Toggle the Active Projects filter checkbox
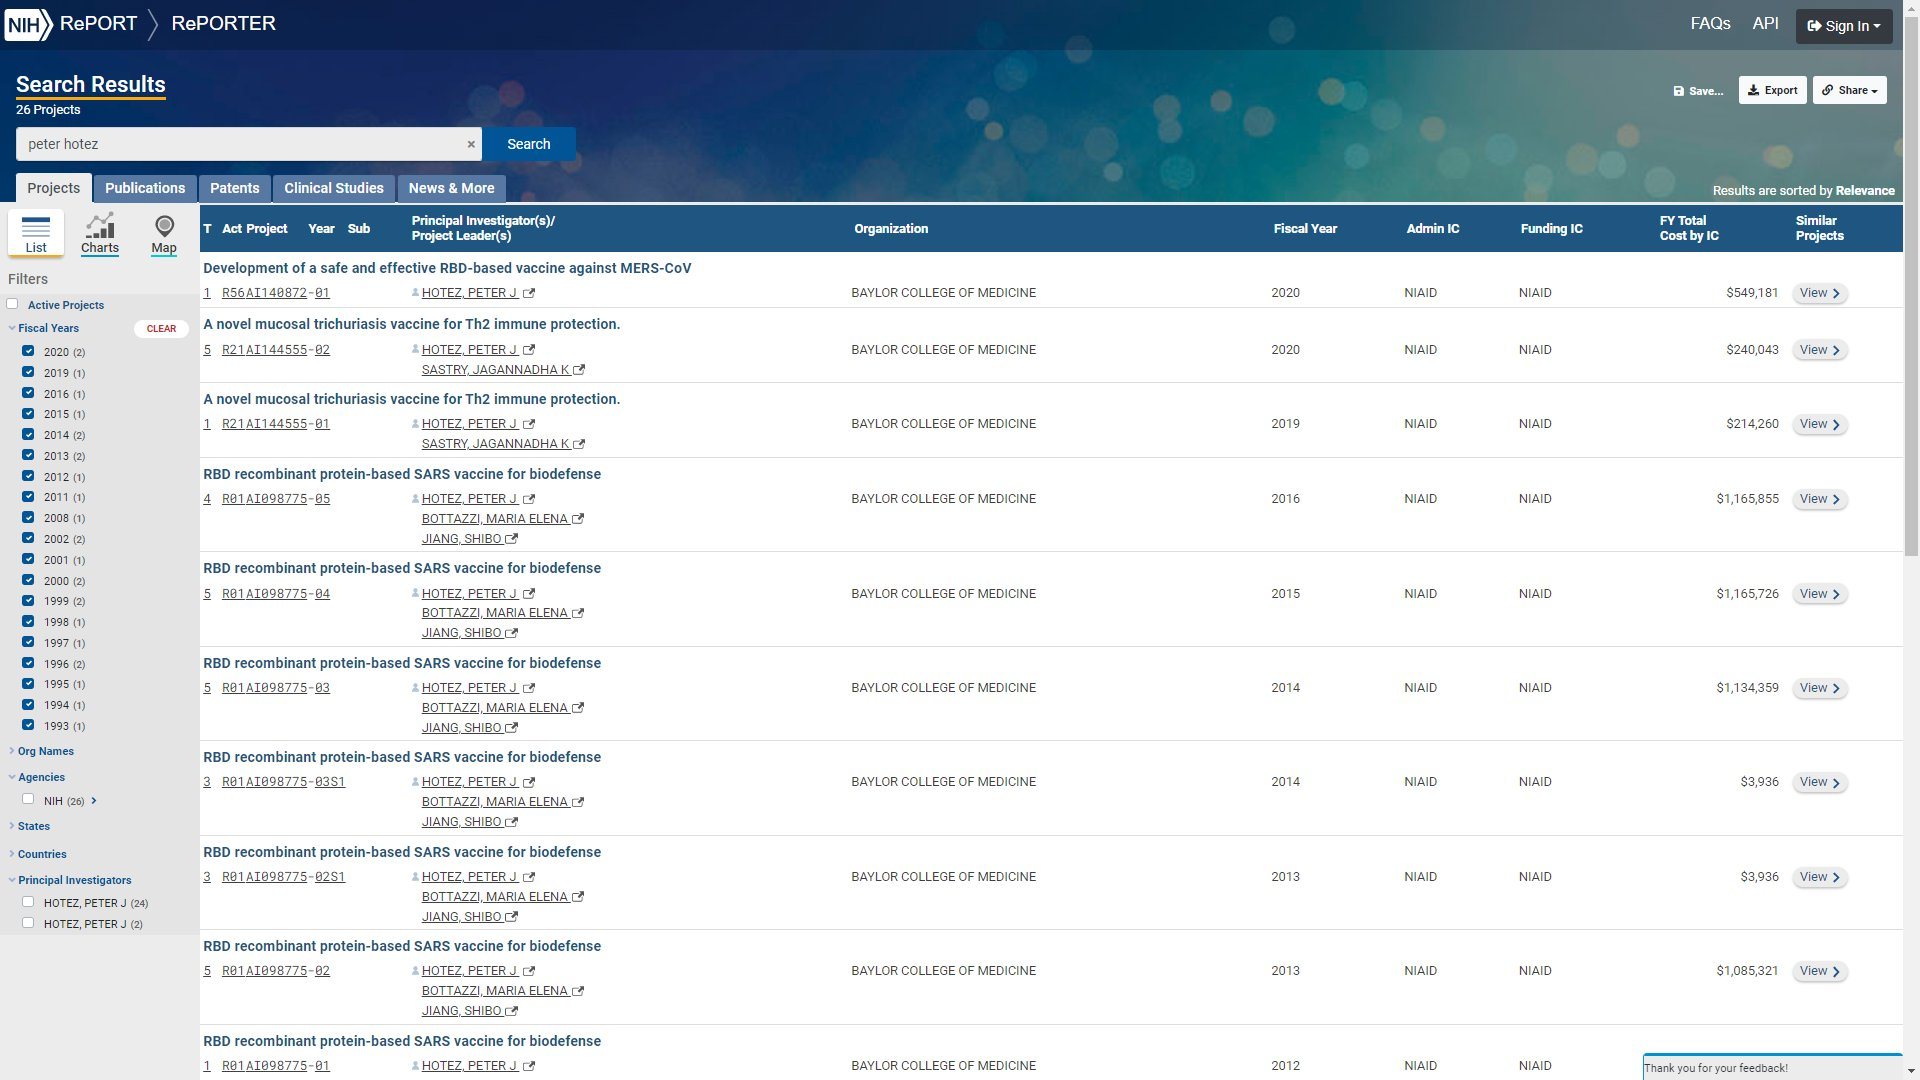1920x1080 pixels. pos(13,304)
